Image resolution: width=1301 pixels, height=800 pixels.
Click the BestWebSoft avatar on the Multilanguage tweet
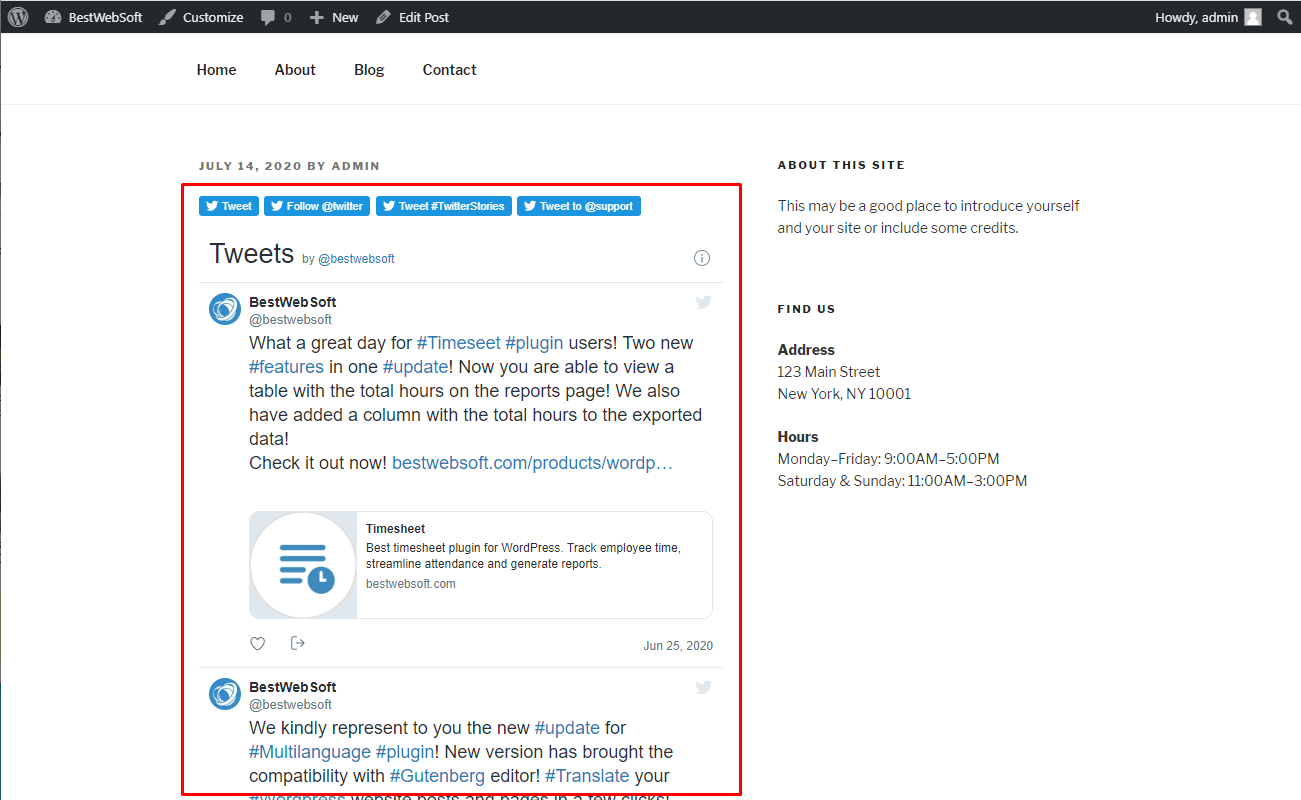225,694
